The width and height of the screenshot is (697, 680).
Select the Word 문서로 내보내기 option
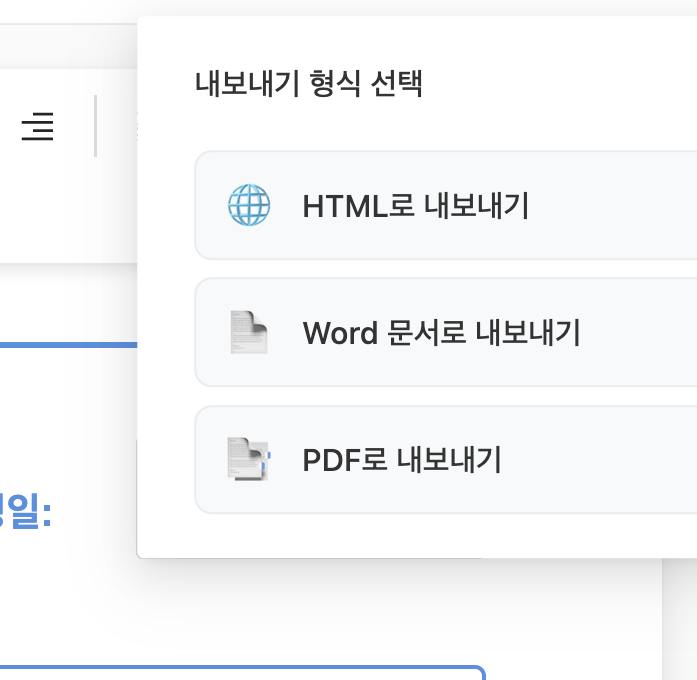click(x=446, y=332)
